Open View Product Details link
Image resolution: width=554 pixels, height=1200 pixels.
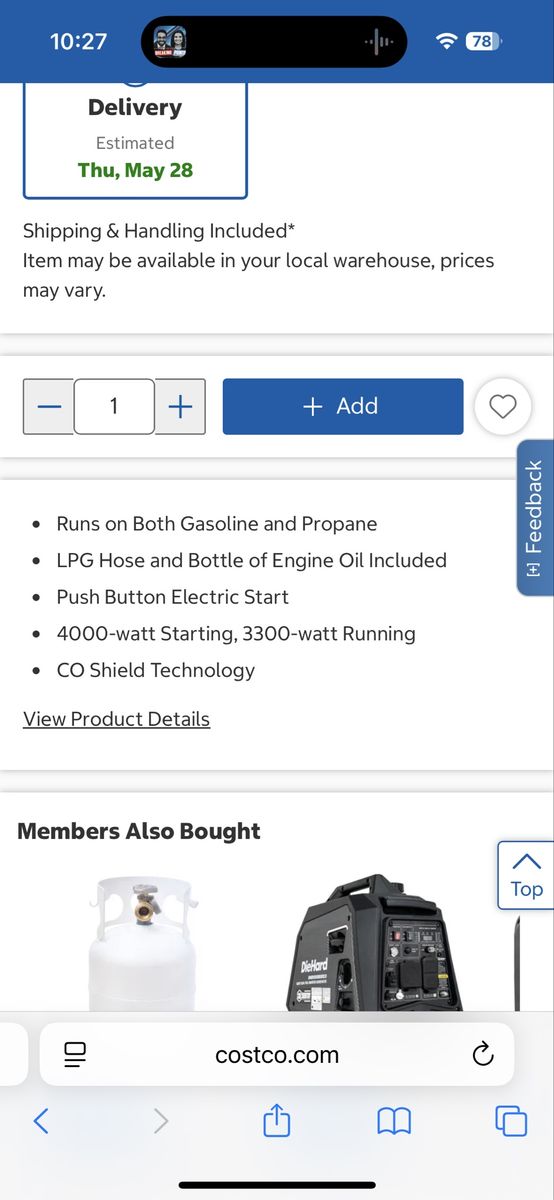tap(116, 719)
